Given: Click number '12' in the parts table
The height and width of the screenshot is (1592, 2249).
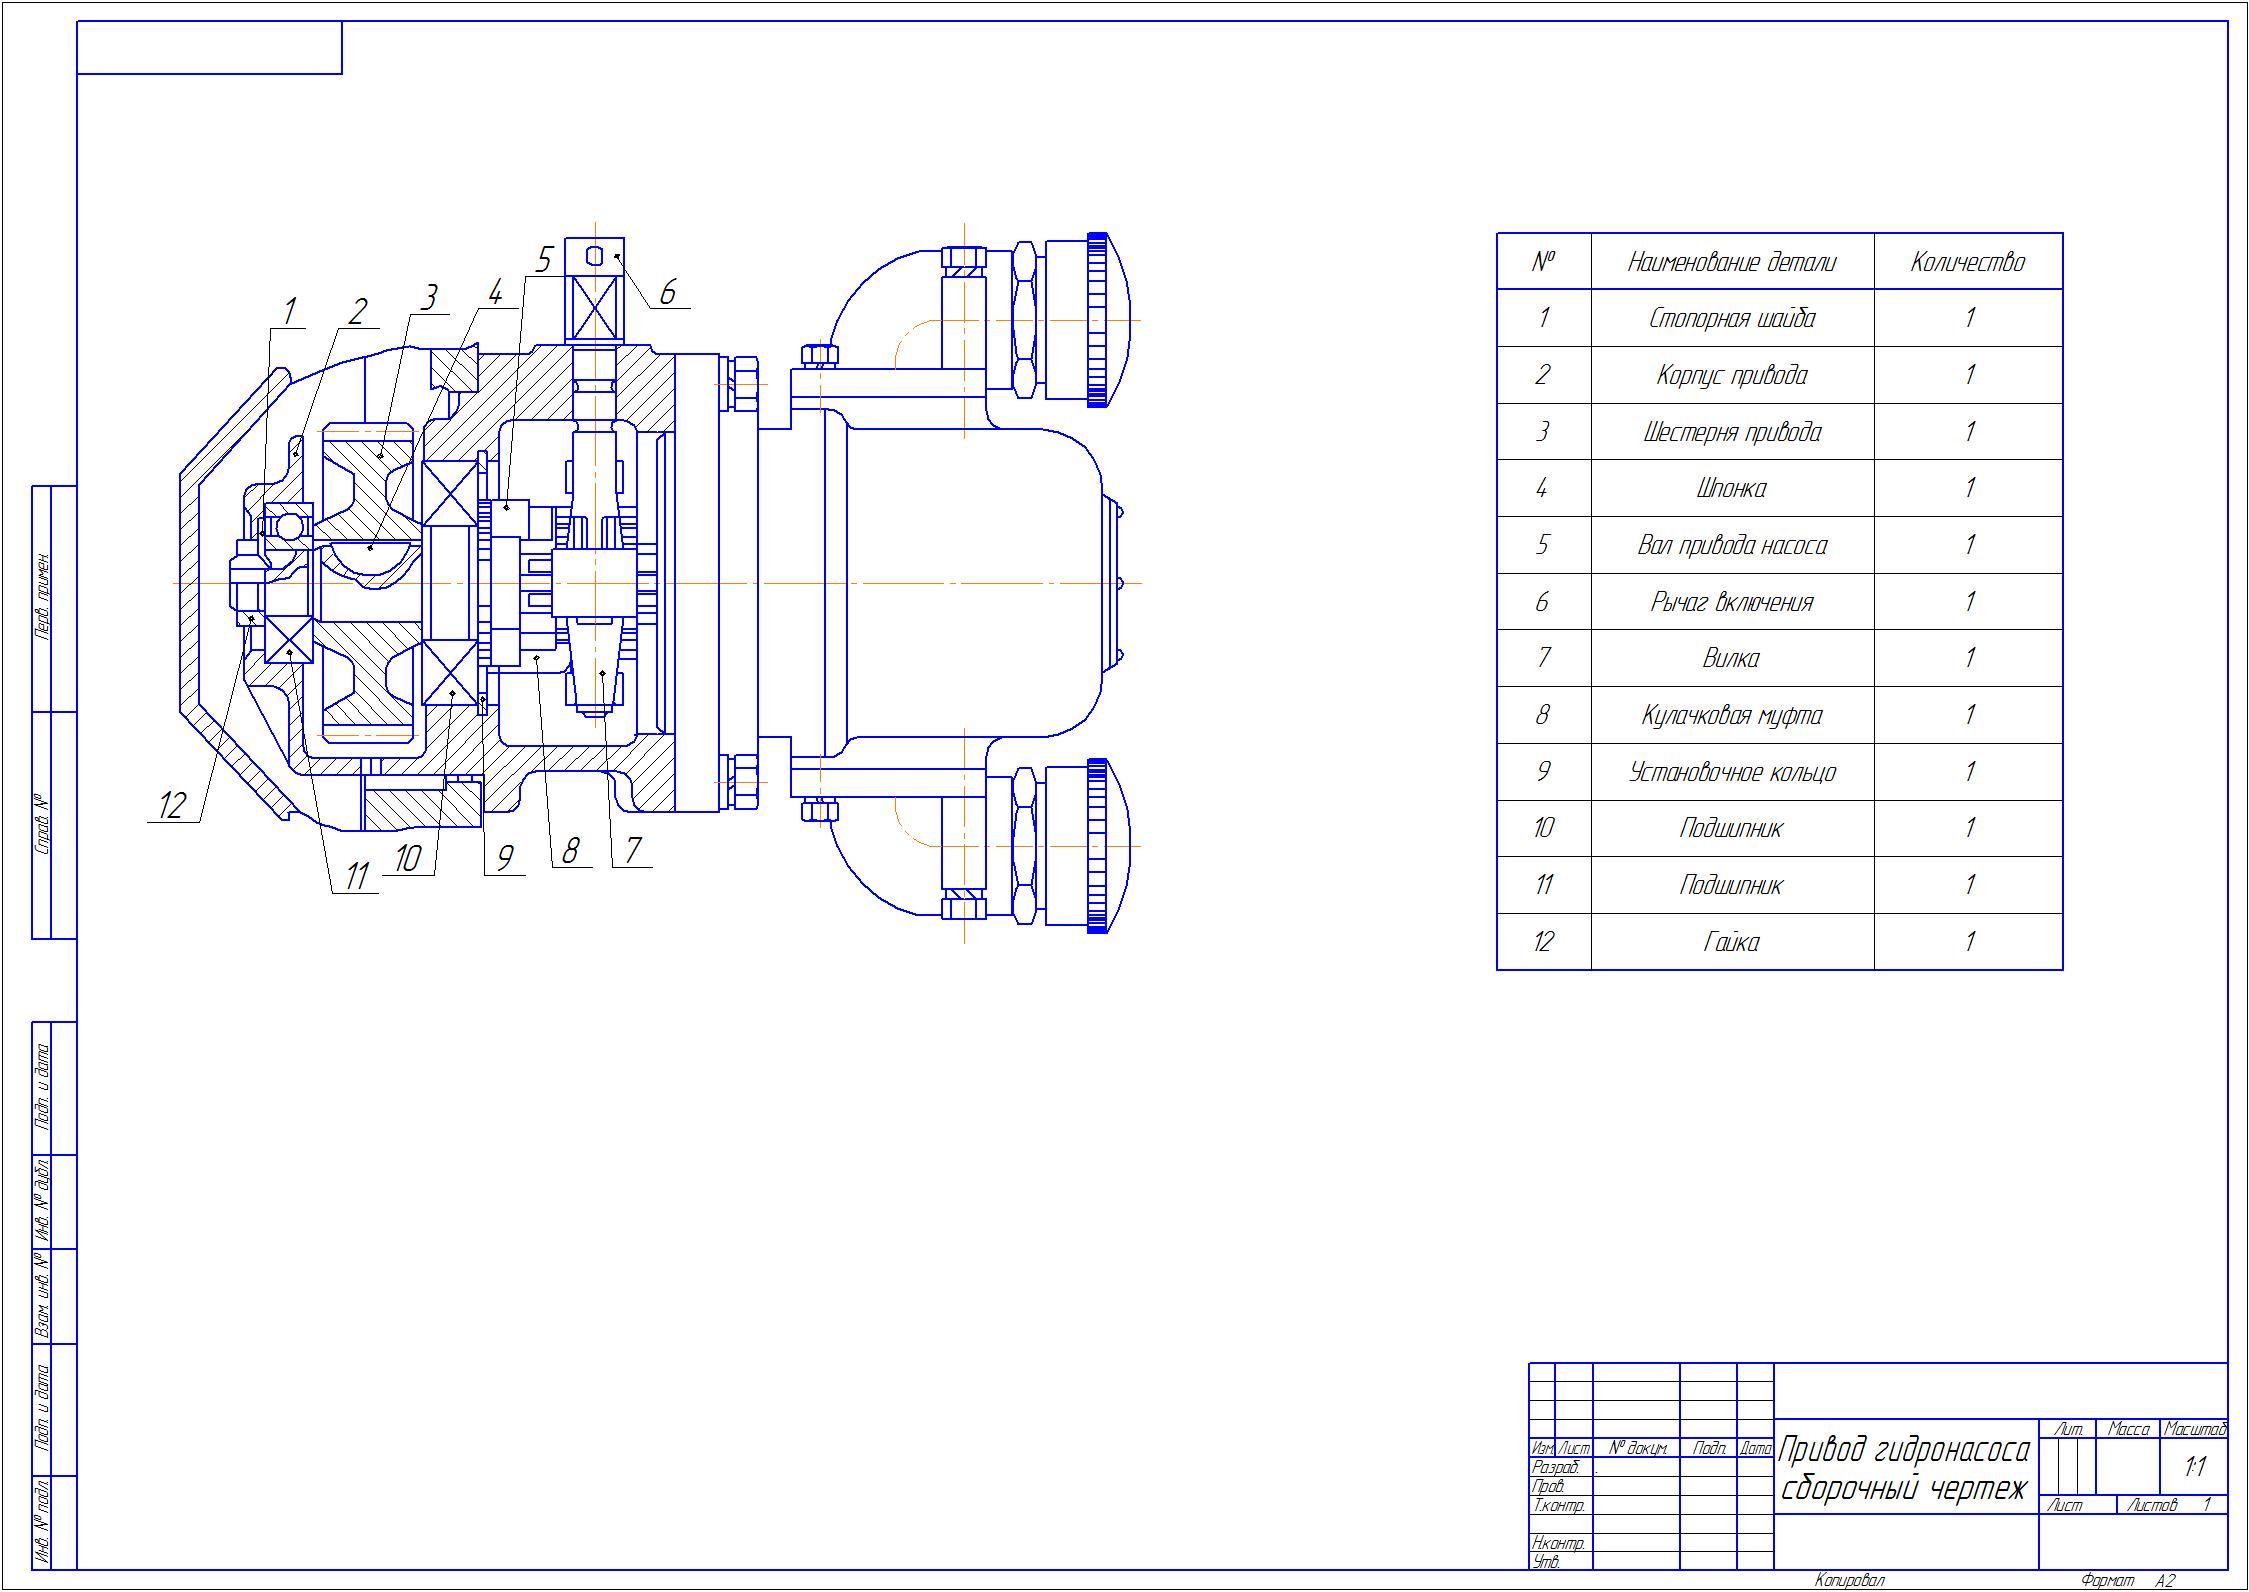Looking at the screenshot, I should pos(1543,941).
